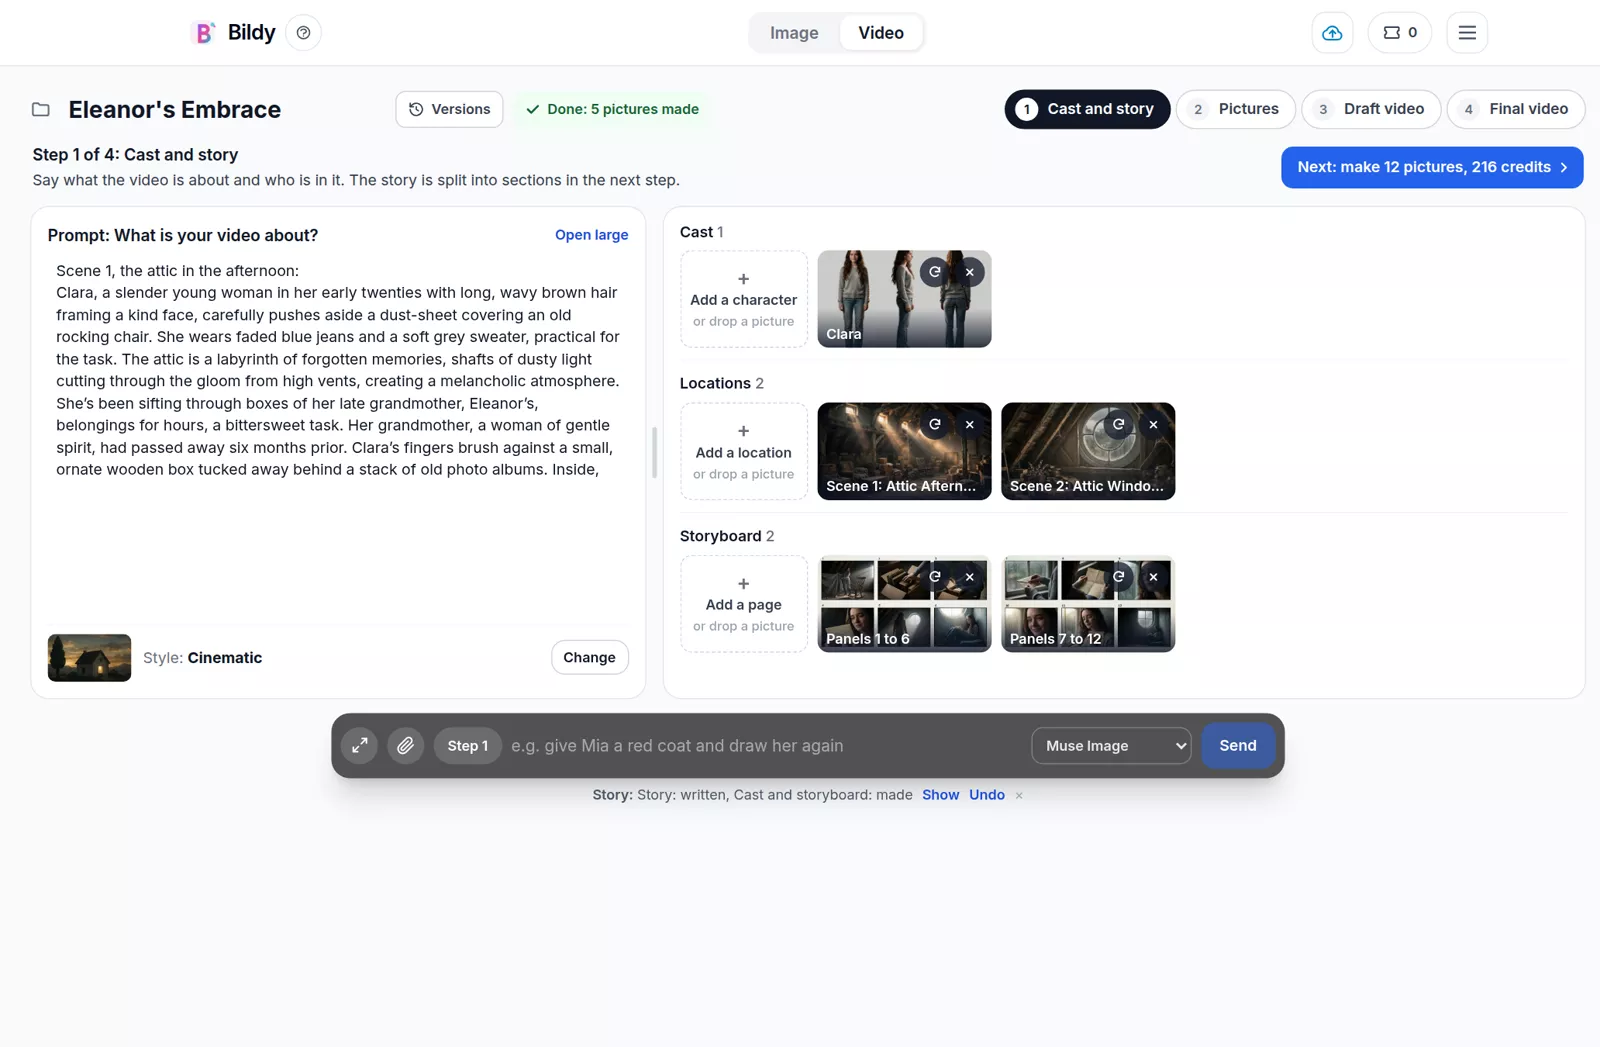Go to the Cast and story step
The width and height of the screenshot is (1600, 1047).
pos(1087,109)
